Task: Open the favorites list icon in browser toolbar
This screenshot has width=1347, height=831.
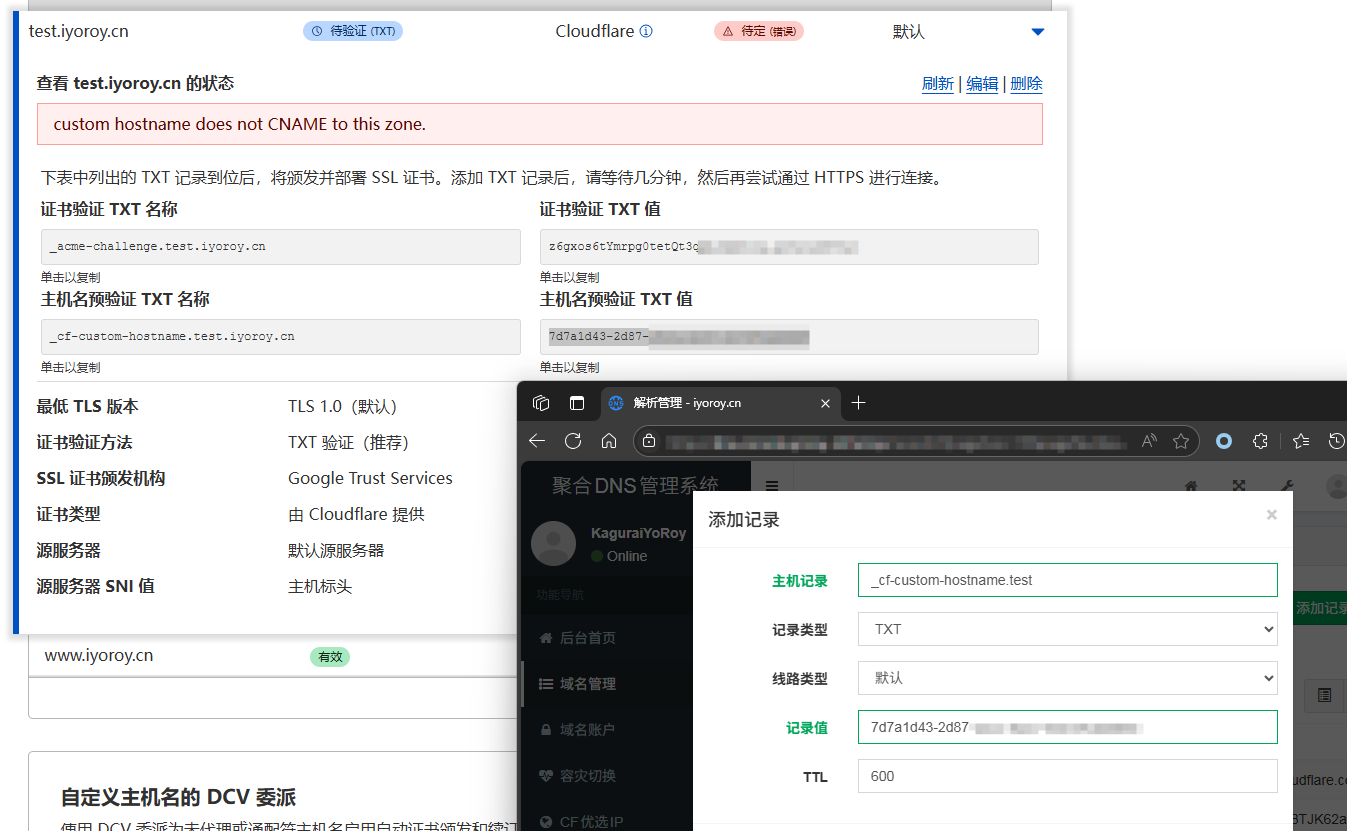Action: point(1300,441)
